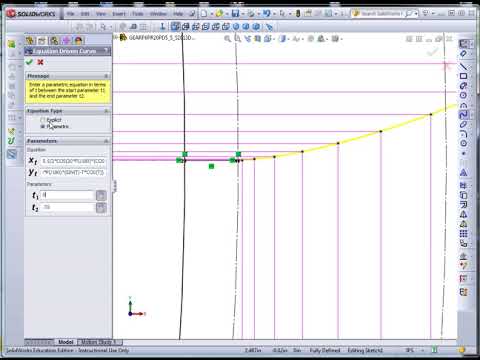The width and height of the screenshot is (480, 360).
Task: Select the Sketch Fillet tool
Action: point(463,134)
